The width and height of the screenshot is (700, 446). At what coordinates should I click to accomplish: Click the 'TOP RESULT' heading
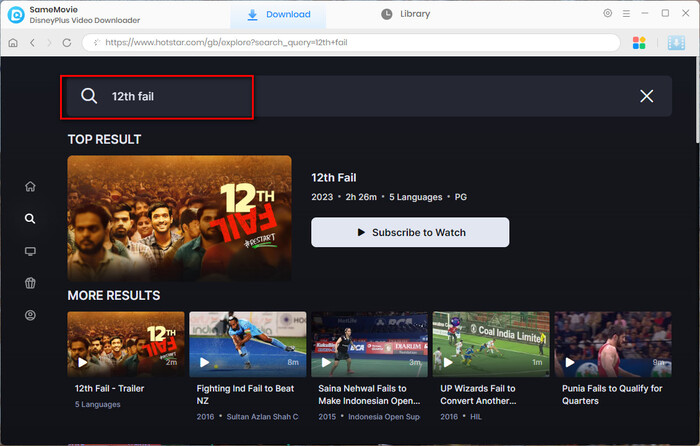coord(104,139)
